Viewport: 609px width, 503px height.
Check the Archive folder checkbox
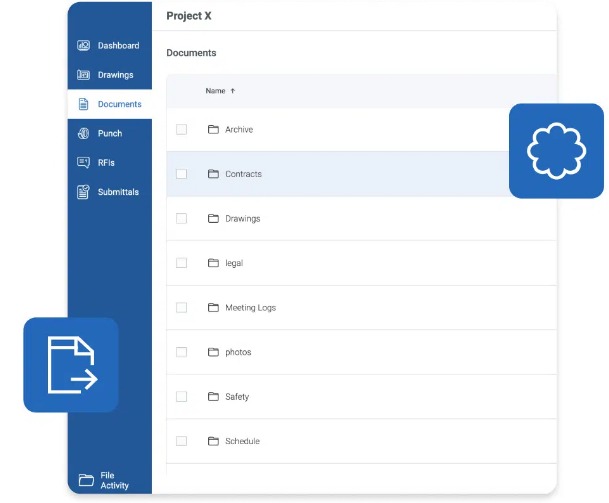tap(181, 130)
